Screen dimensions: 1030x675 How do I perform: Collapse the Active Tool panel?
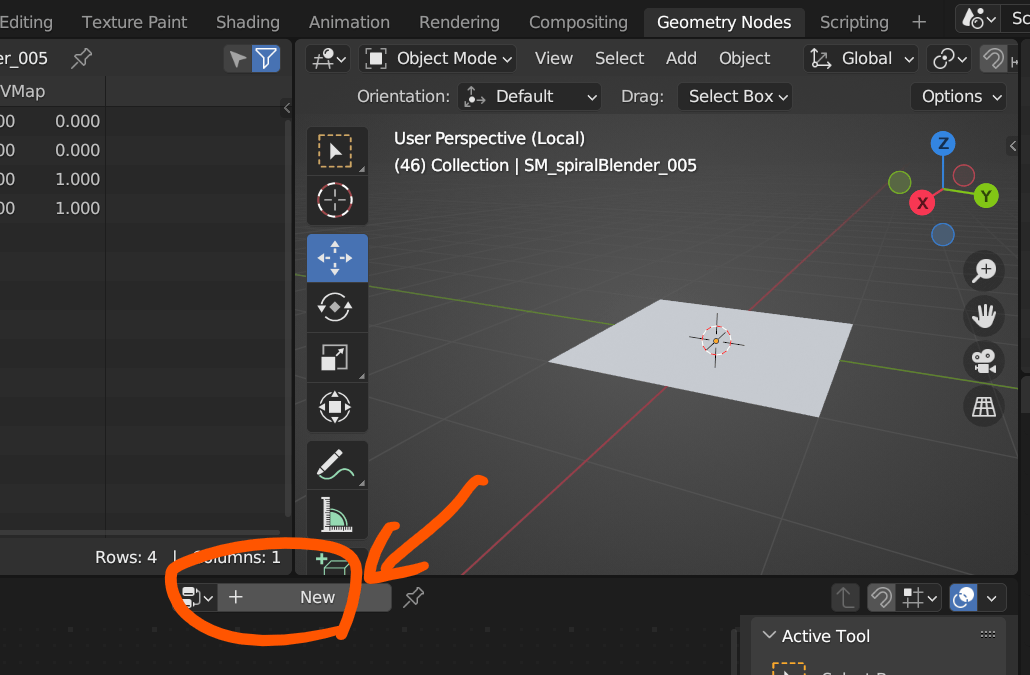[x=769, y=635]
